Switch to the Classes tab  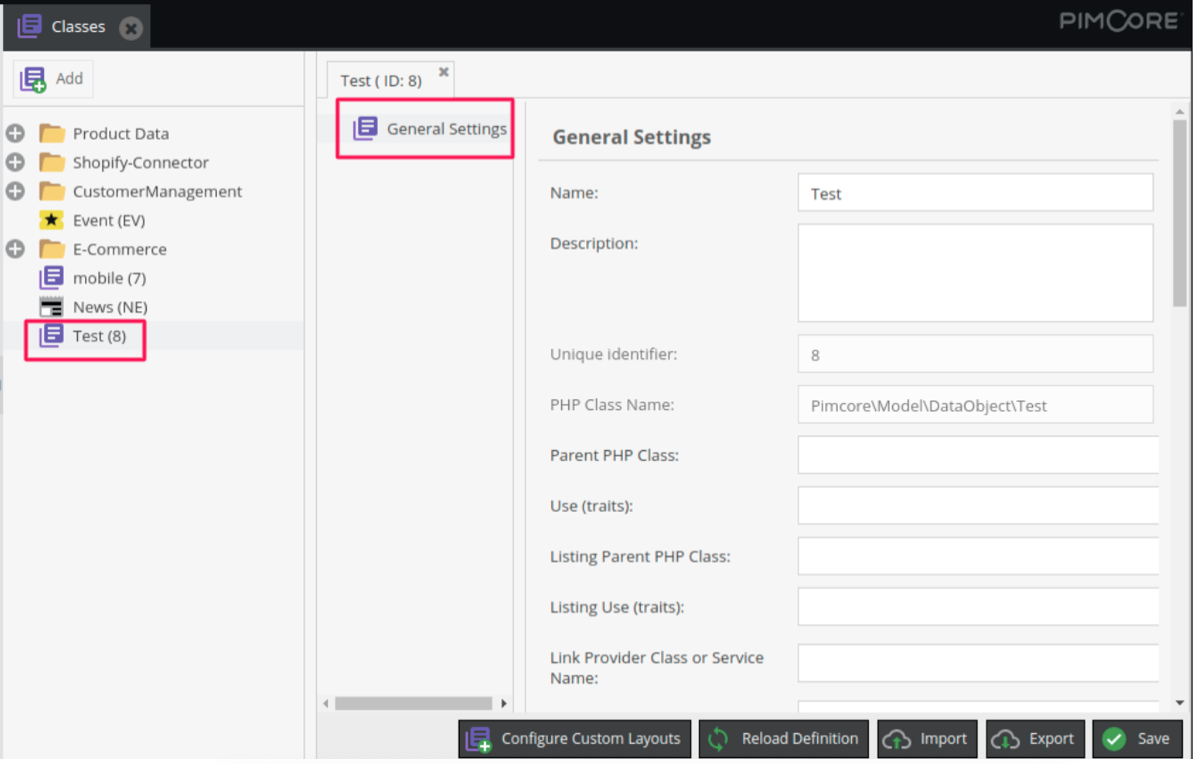pos(77,27)
